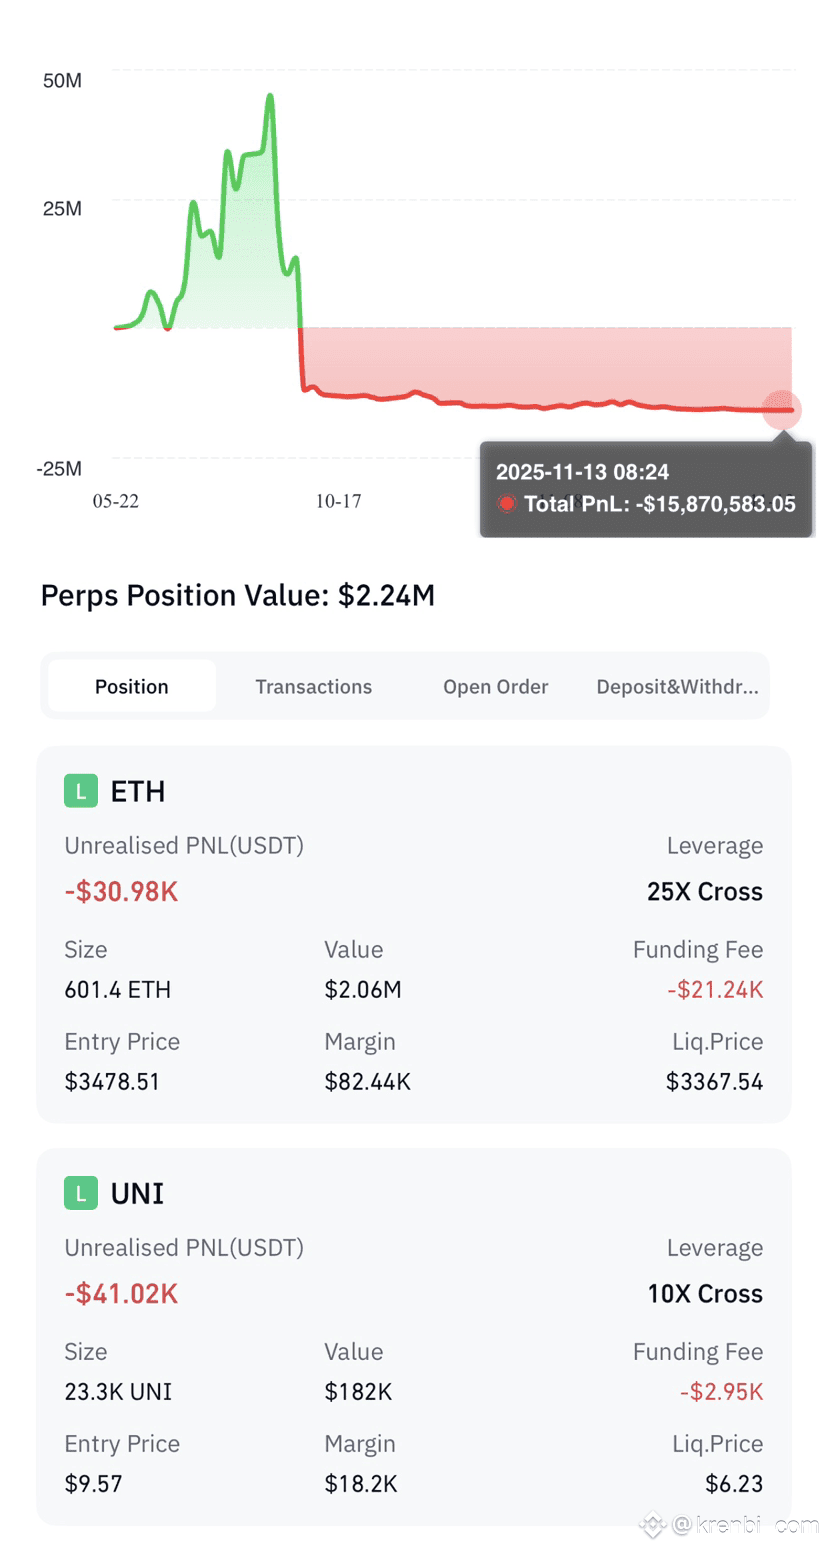Image resolution: width=828 pixels, height=1550 pixels.
Task: Click the 10X Cross leverage value
Action: click(x=705, y=1293)
